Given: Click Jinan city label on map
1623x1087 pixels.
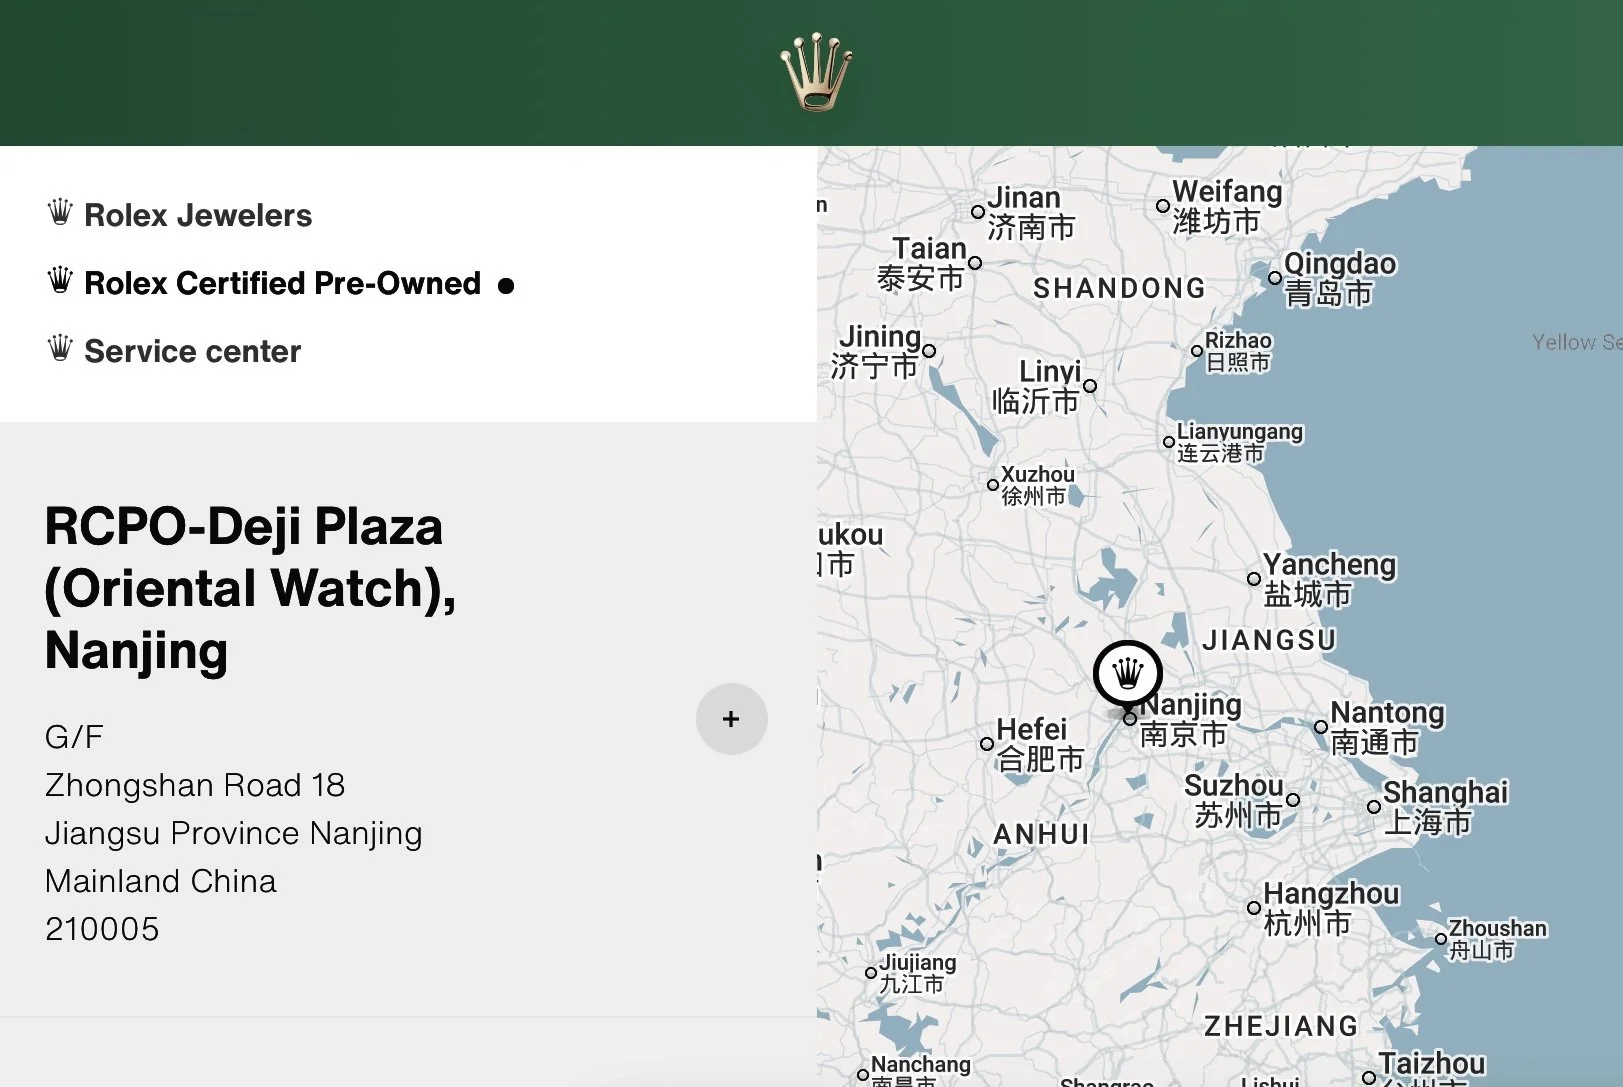Looking at the screenshot, I should (1030, 212).
